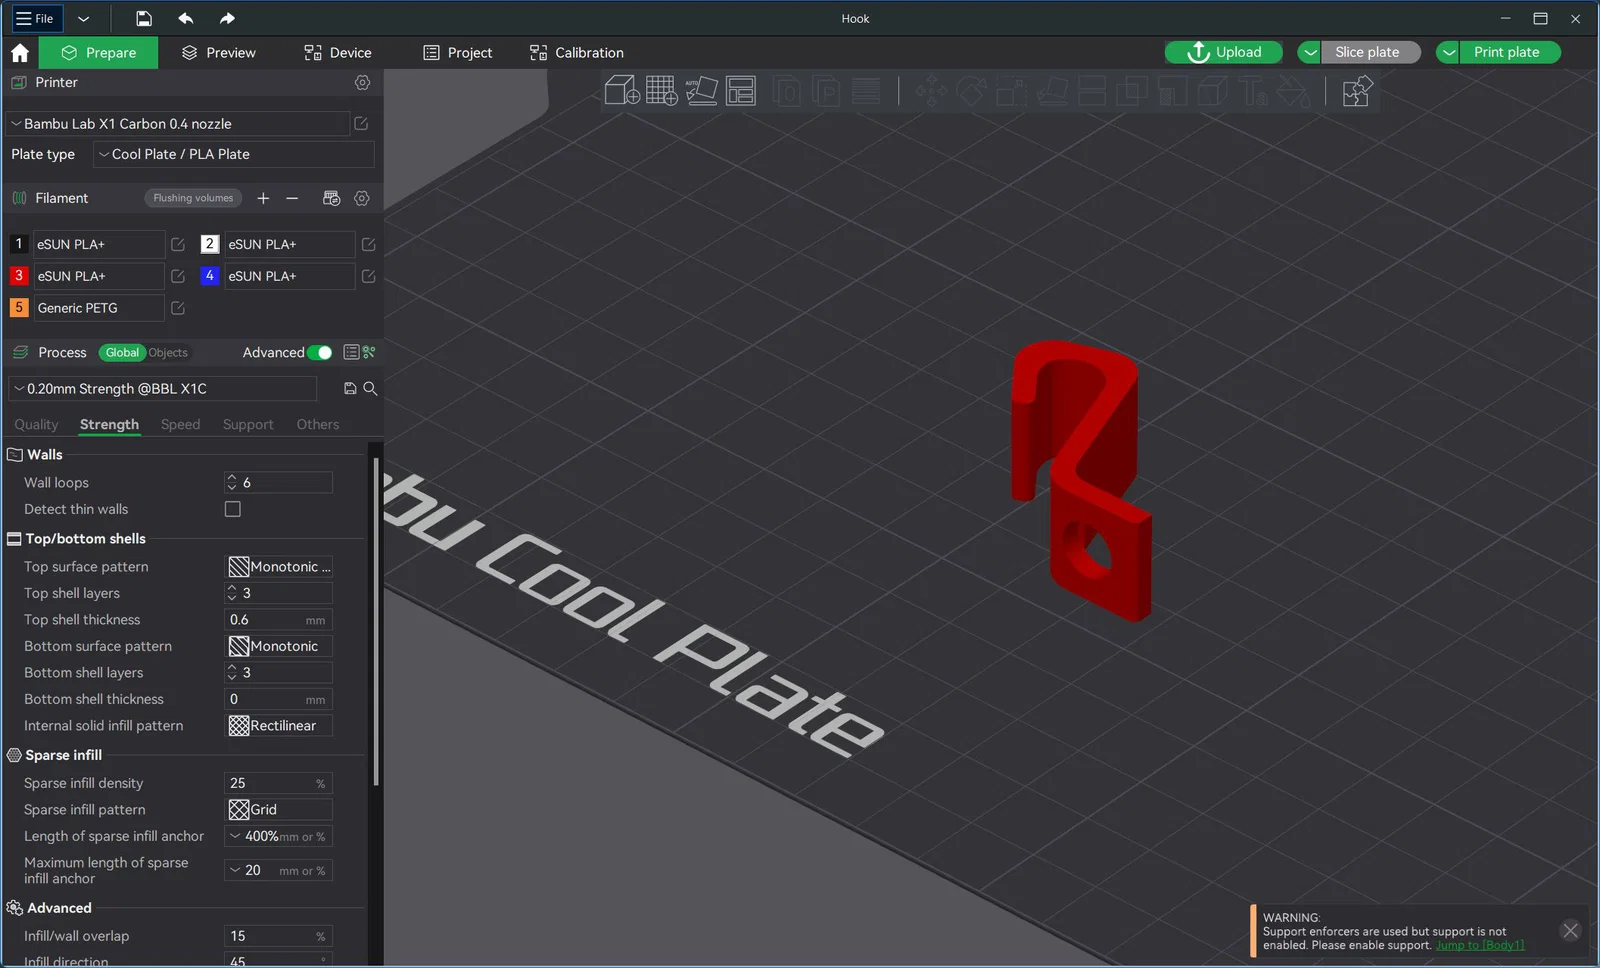Switch process scope to Objects
1600x968 pixels.
[168, 353]
